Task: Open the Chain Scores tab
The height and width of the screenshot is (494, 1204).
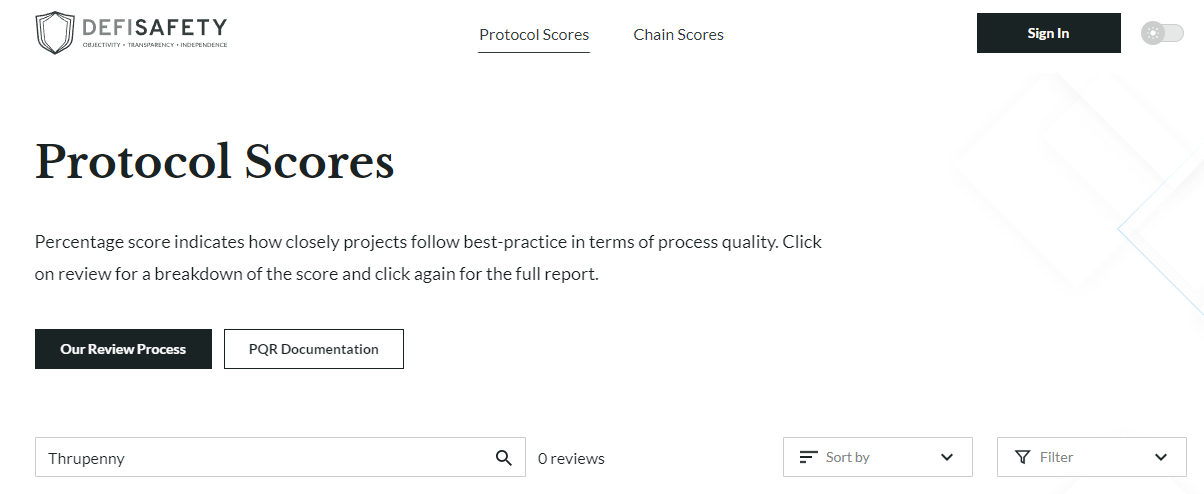Action: pos(678,34)
